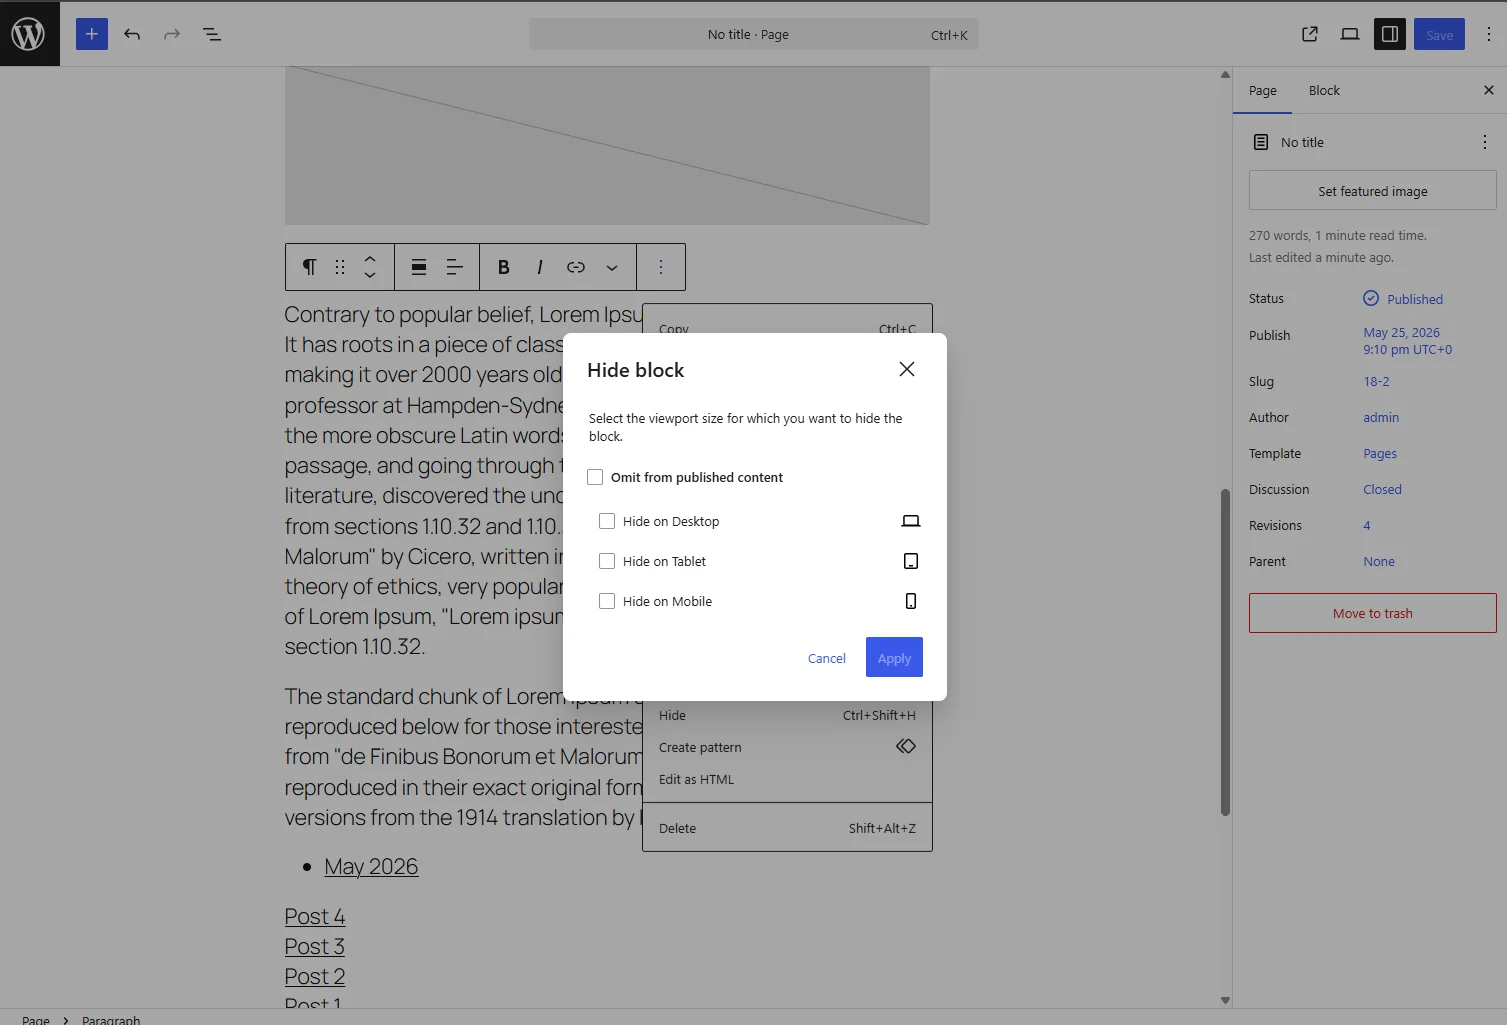This screenshot has width=1507, height=1025.
Task: Toggle bold formatting
Action: pyautogui.click(x=504, y=267)
